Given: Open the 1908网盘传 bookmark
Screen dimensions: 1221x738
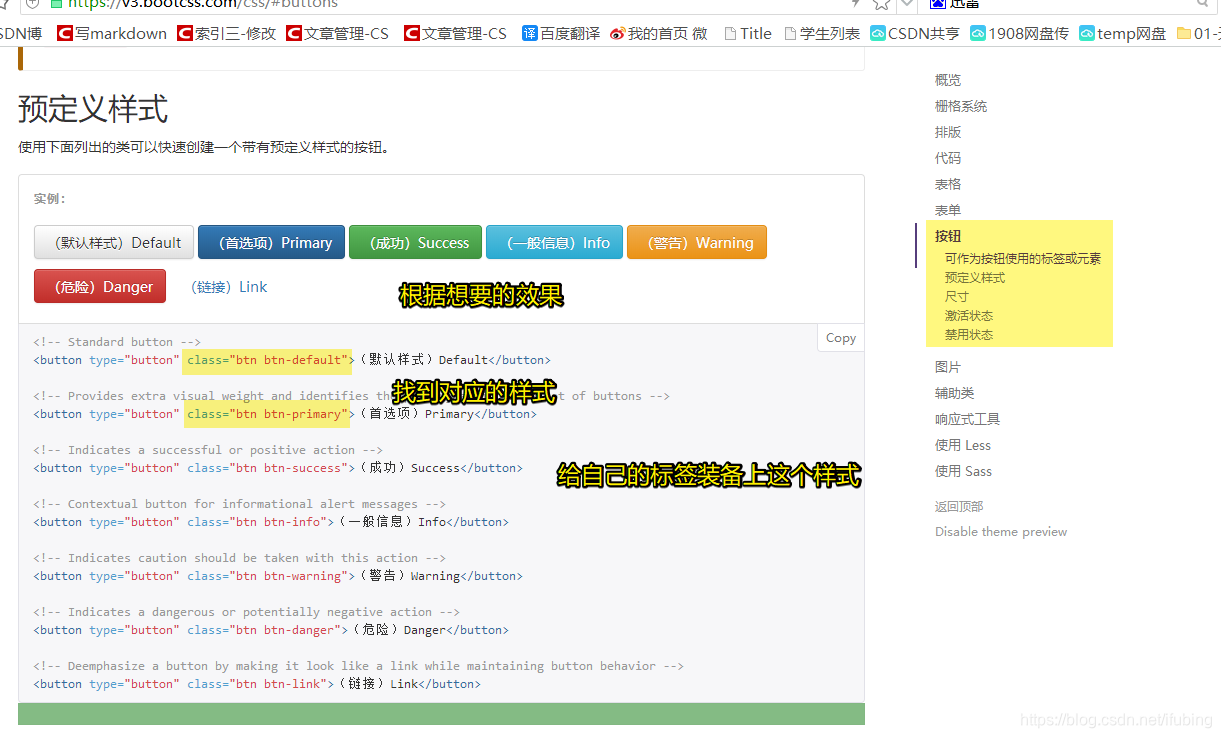Looking at the screenshot, I should point(1020,33).
